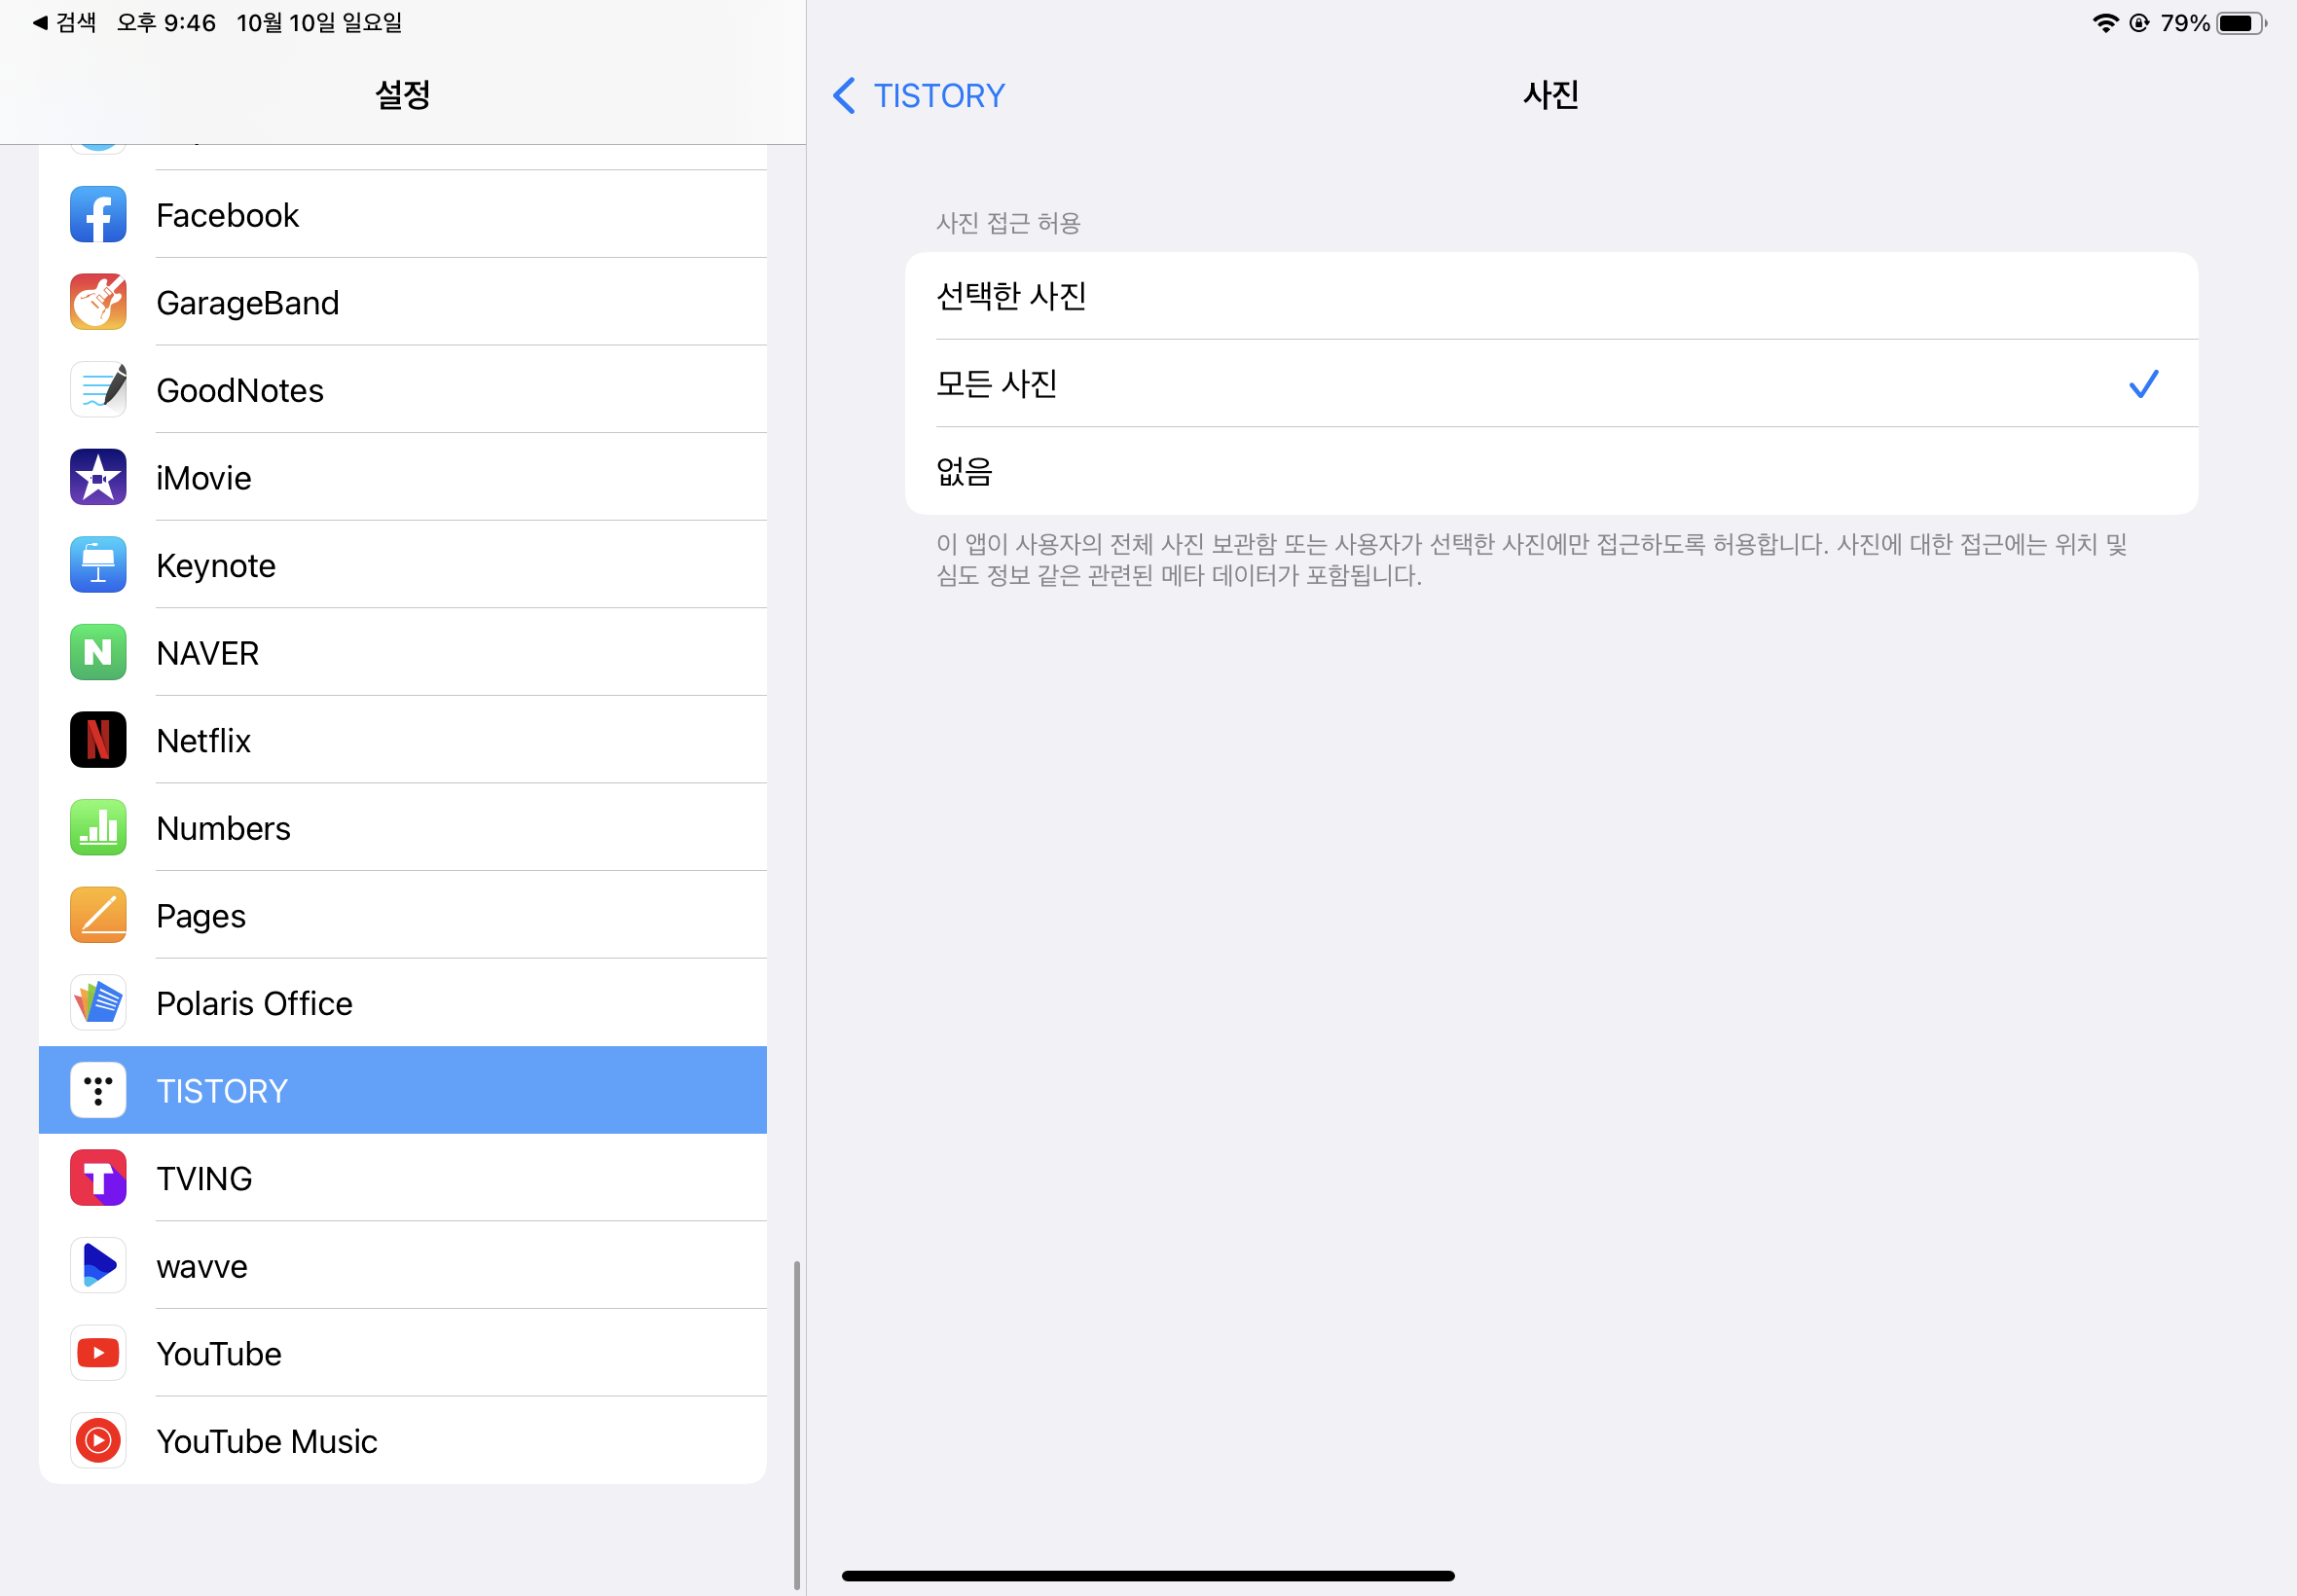Tap the iMovie star icon
2297x1596 pixels.
(x=98, y=477)
